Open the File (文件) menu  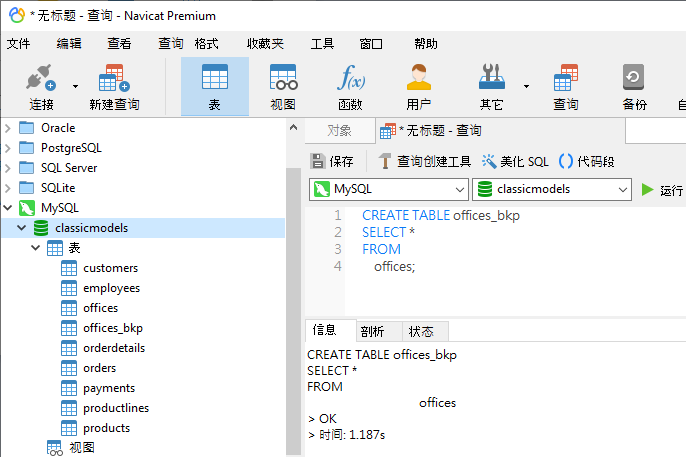coord(18,44)
